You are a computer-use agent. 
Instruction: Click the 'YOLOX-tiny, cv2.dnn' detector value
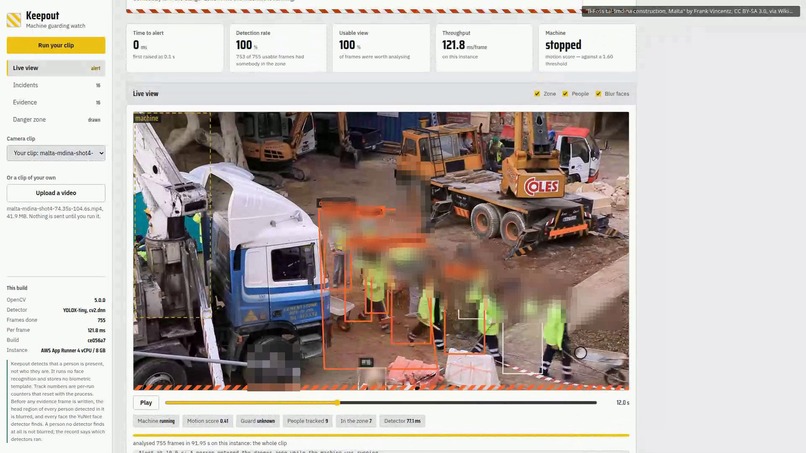tap(84, 310)
